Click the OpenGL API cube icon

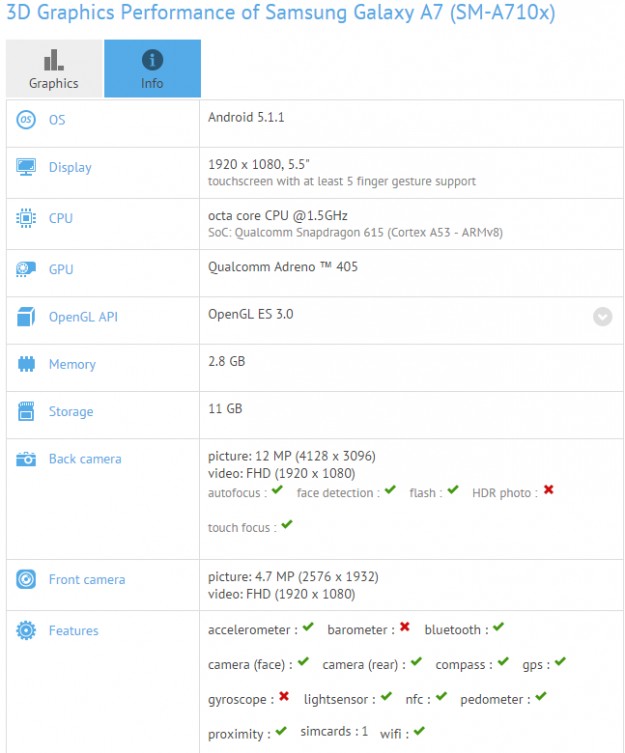26,317
